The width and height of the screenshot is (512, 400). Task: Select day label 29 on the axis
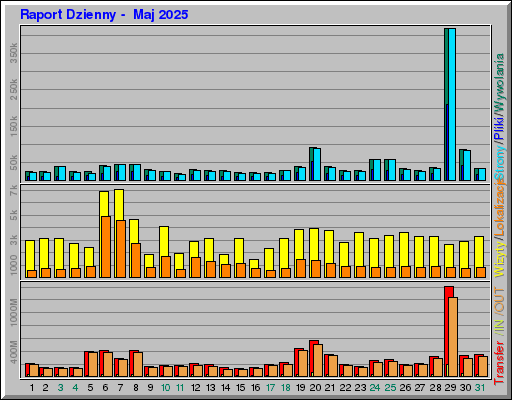[x=450, y=388]
